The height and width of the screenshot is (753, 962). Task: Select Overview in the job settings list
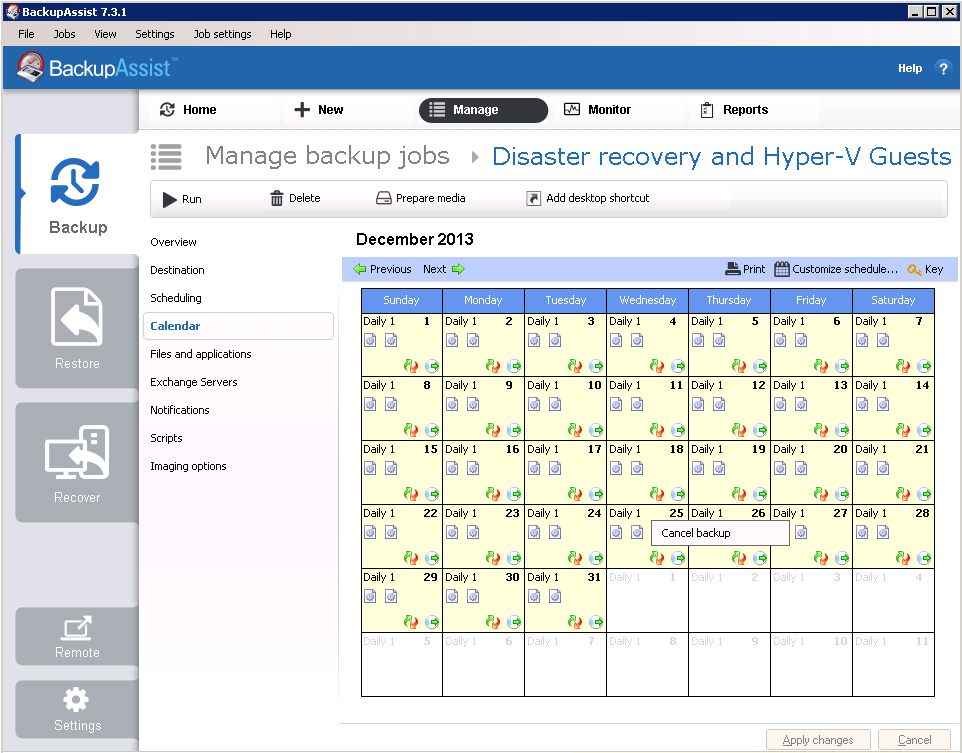174,242
